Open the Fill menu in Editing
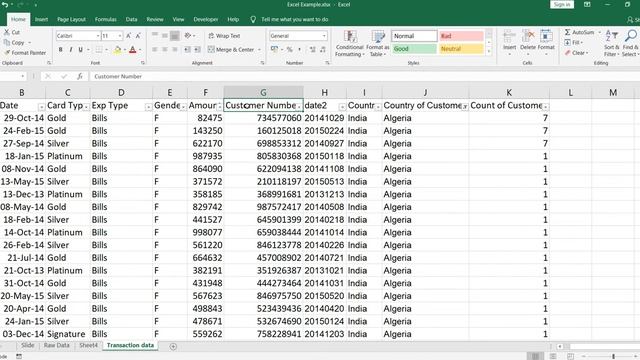 tap(574, 42)
